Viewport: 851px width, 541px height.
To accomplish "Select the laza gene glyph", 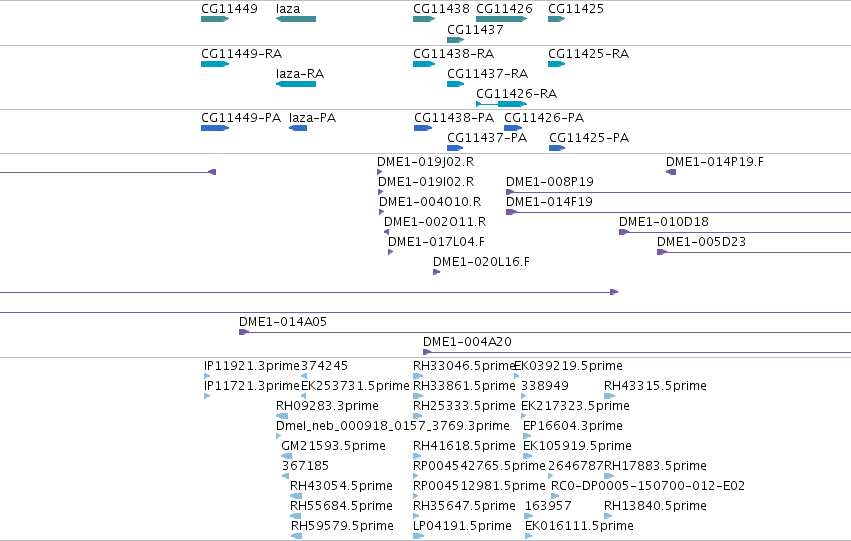I will pyautogui.click(x=296, y=19).
